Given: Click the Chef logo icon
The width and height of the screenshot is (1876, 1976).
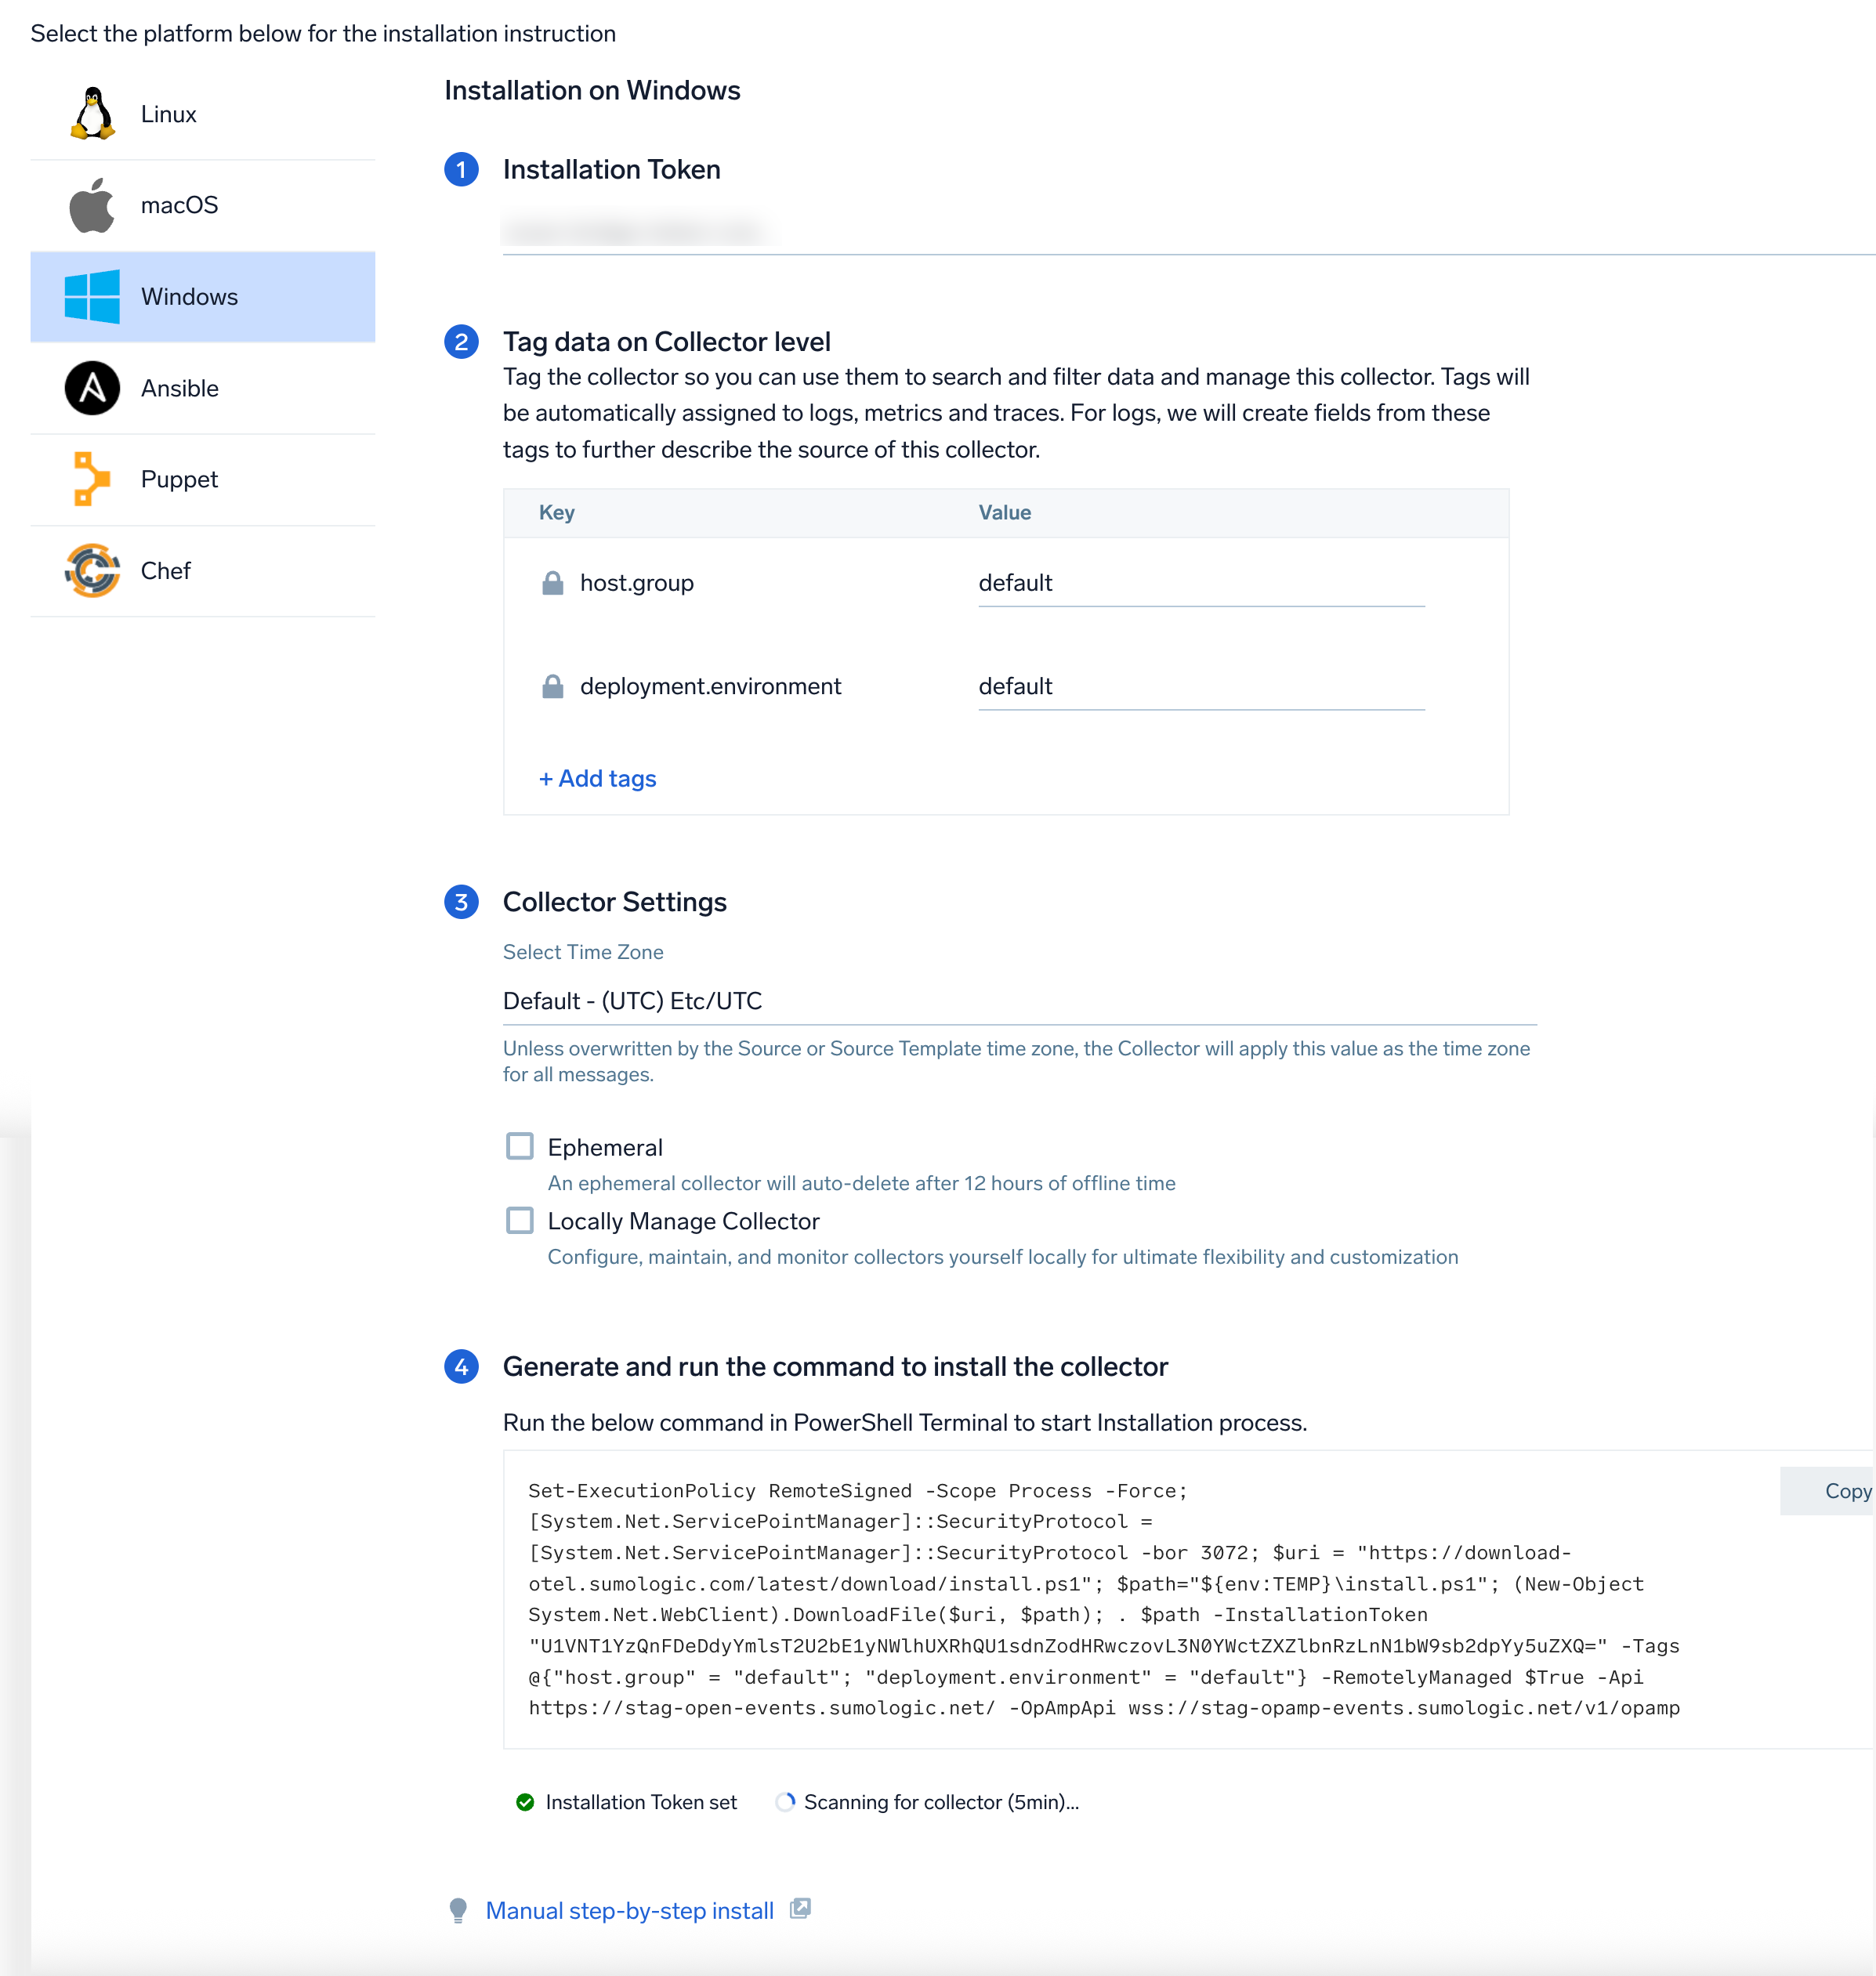Looking at the screenshot, I should [92, 571].
